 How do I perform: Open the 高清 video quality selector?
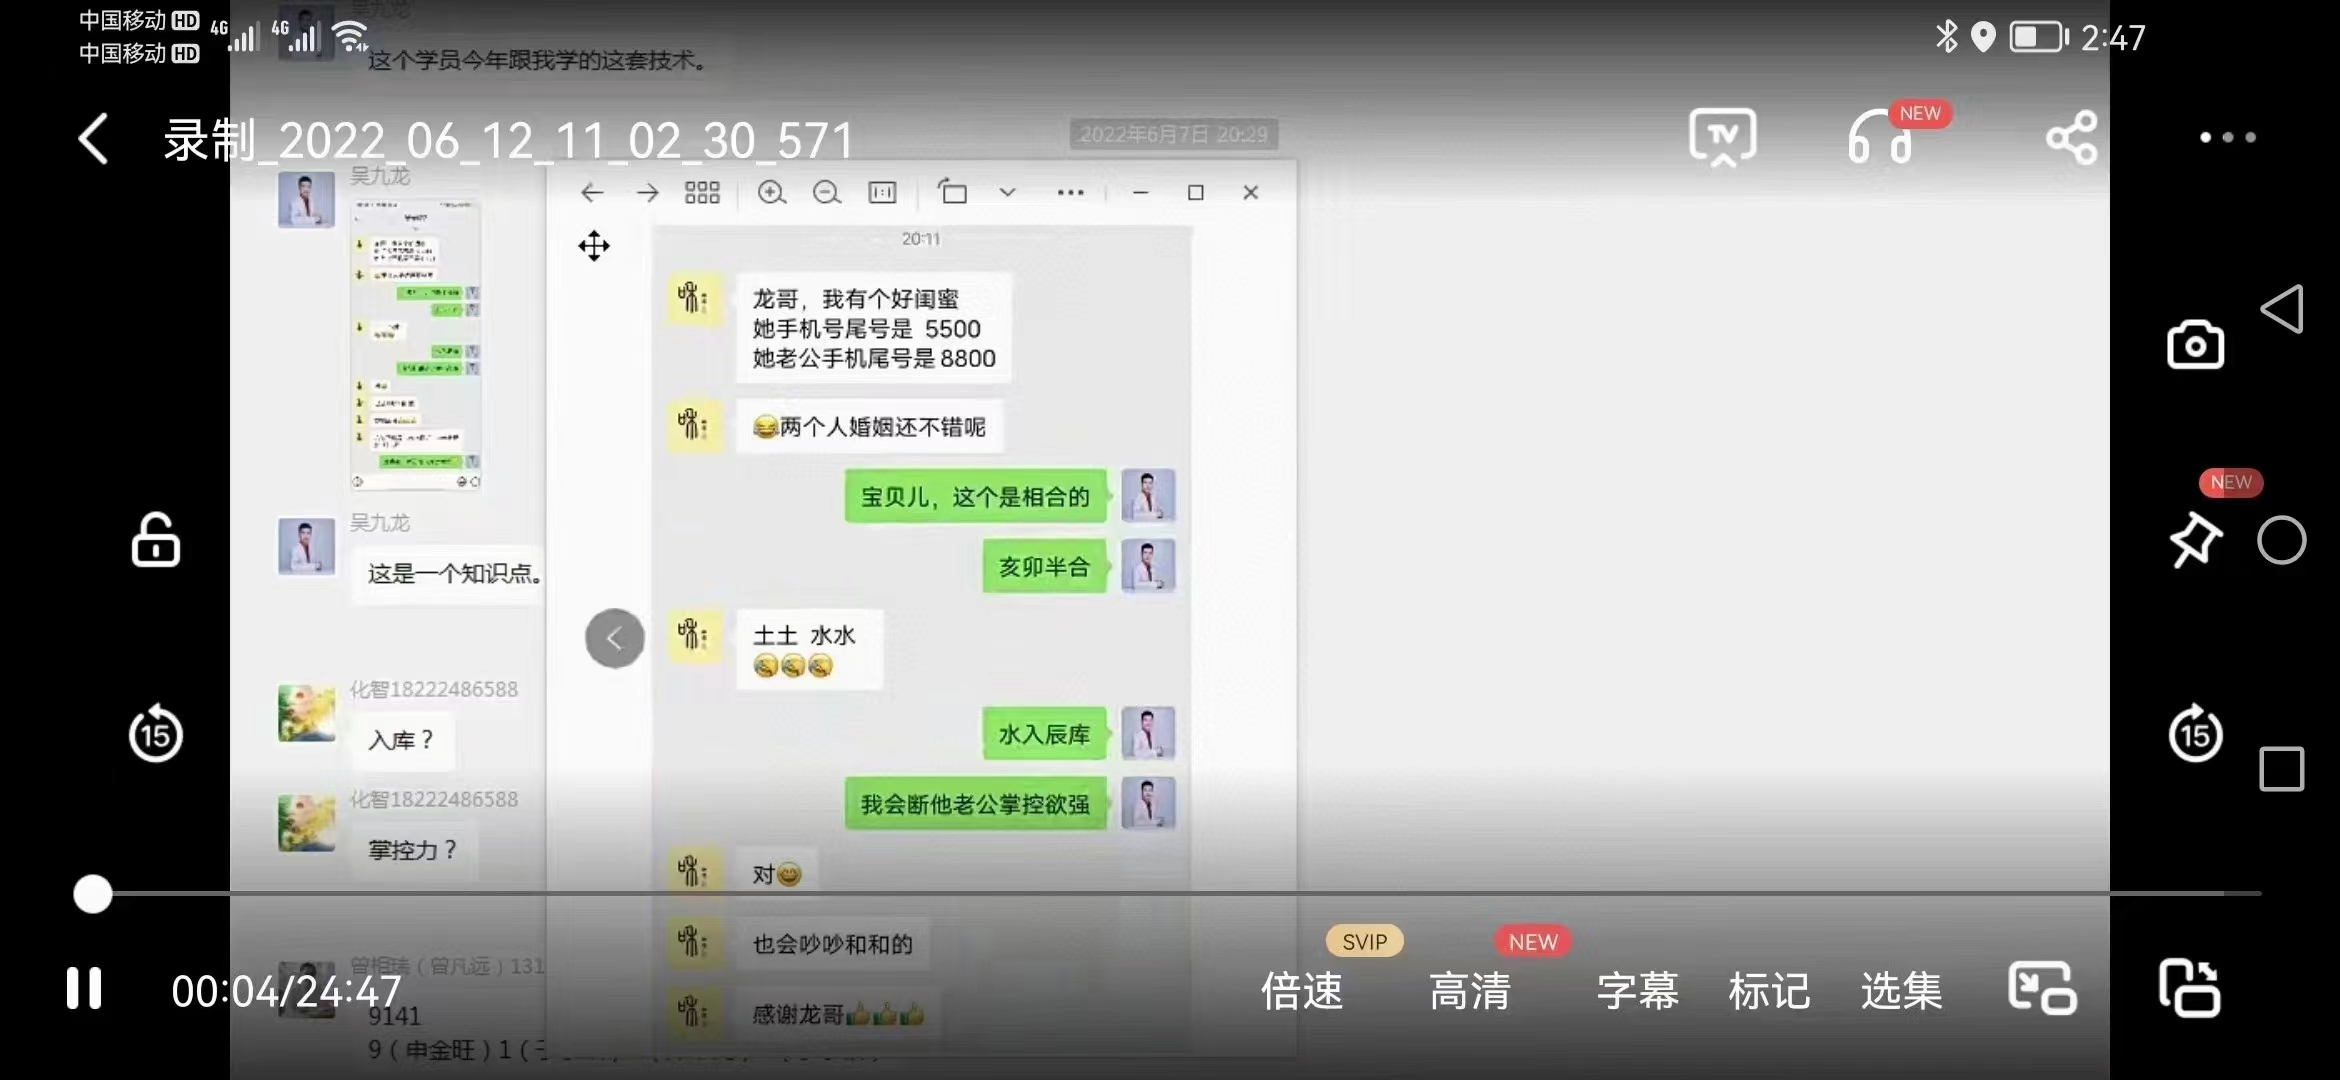tap(1469, 991)
